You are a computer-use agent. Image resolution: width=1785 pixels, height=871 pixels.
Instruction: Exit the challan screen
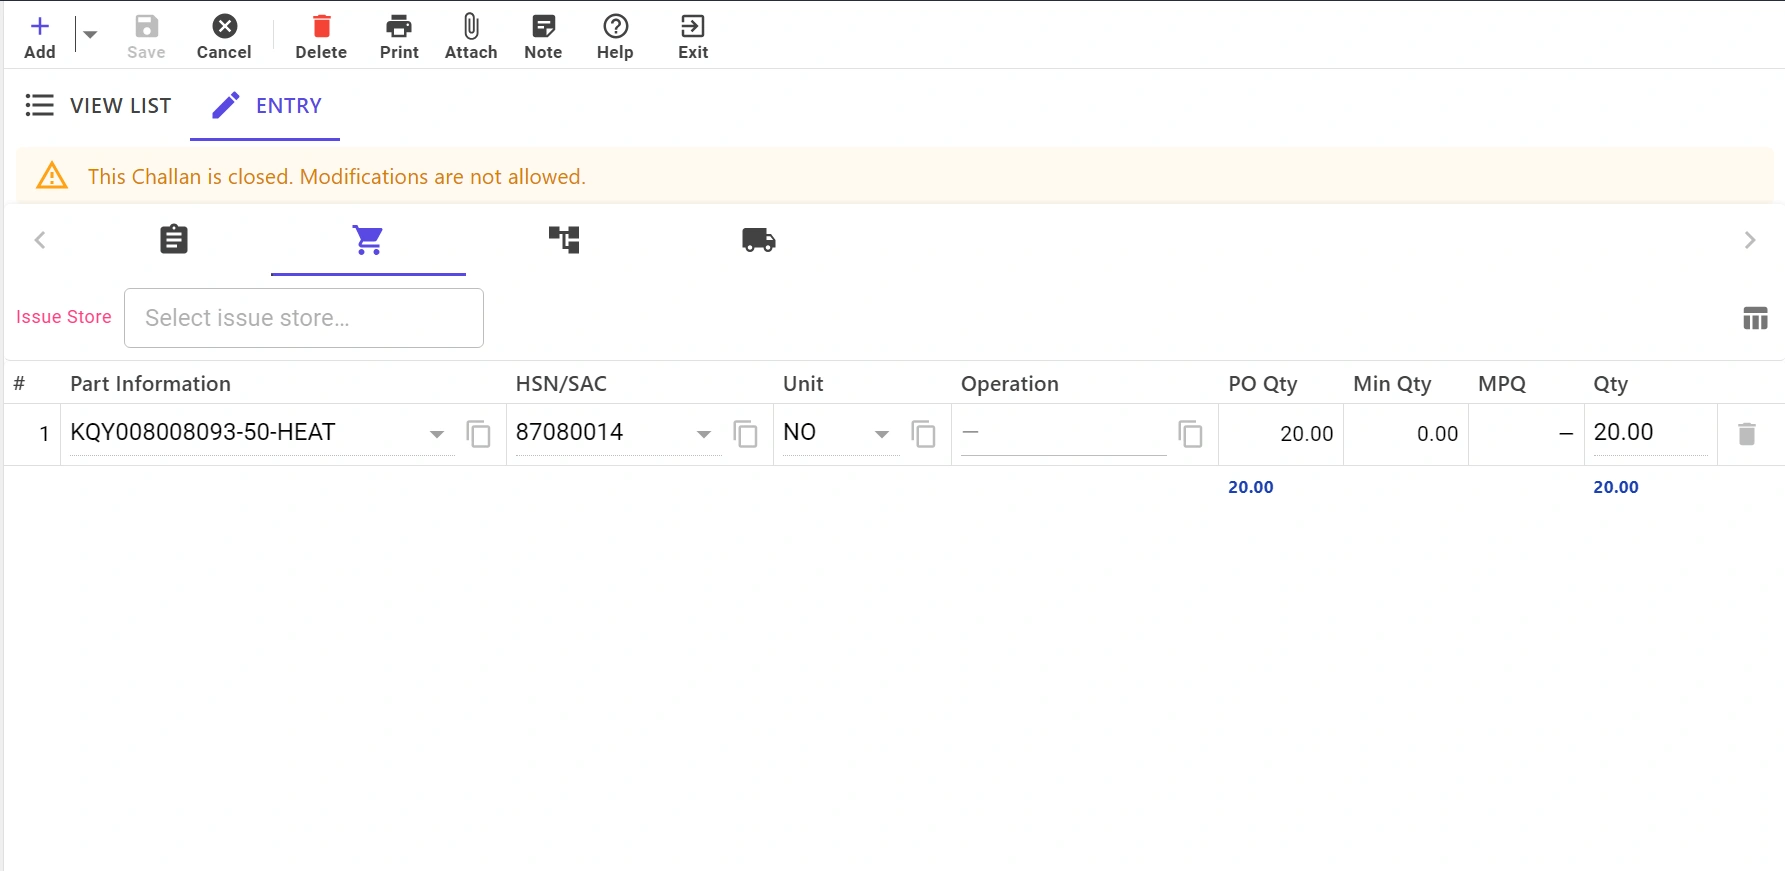tap(693, 37)
